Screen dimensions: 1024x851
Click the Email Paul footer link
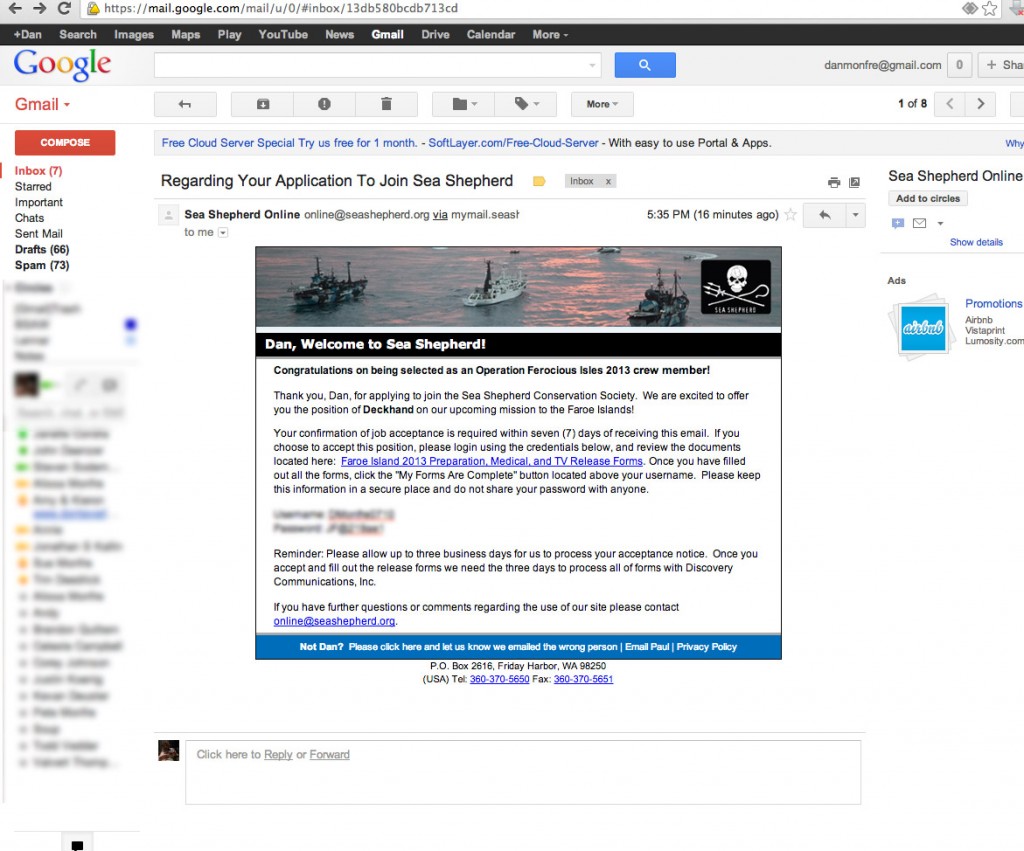[647, 647]
